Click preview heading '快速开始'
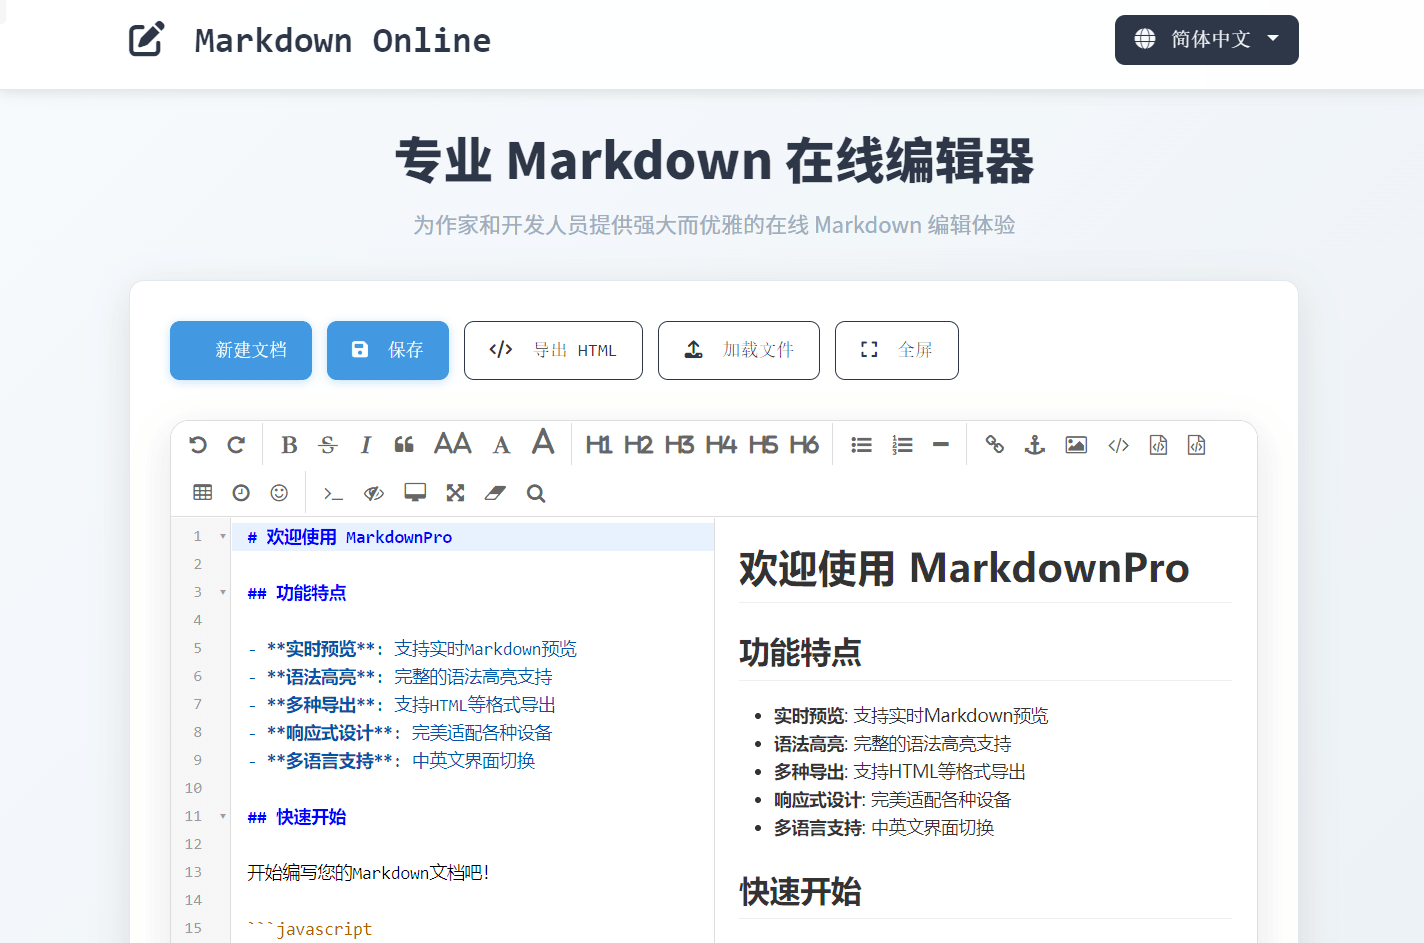1424x943 pixels. [x=800, y=891]
